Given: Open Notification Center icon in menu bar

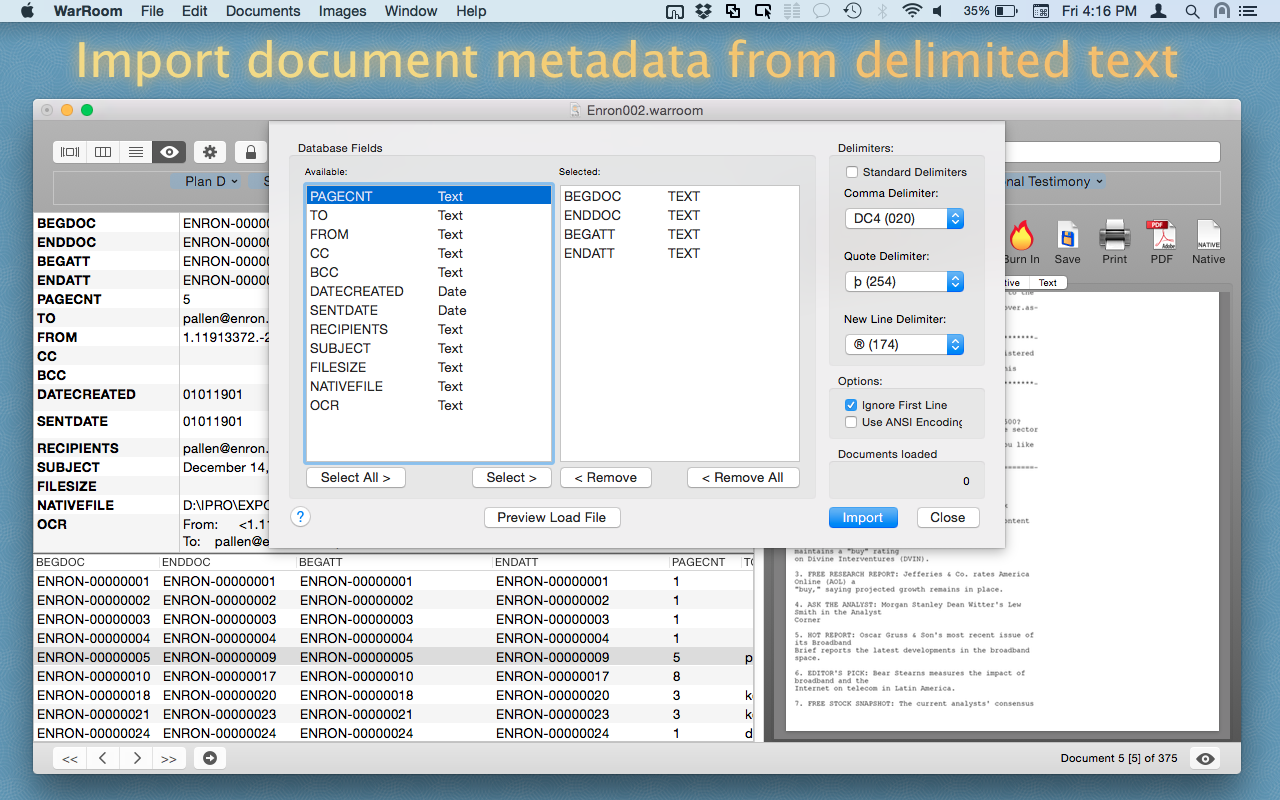Looking at the screenshot, I should 1250,11.
